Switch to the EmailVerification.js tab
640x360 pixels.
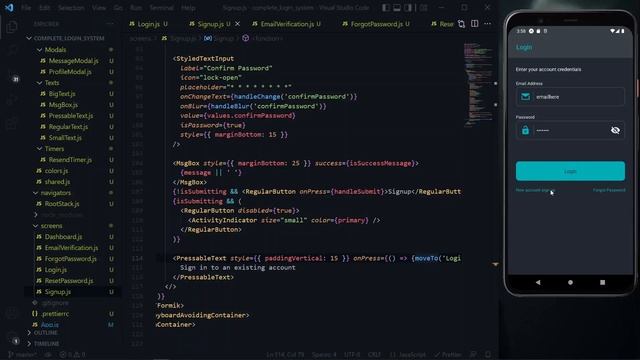tap(287, 24)
